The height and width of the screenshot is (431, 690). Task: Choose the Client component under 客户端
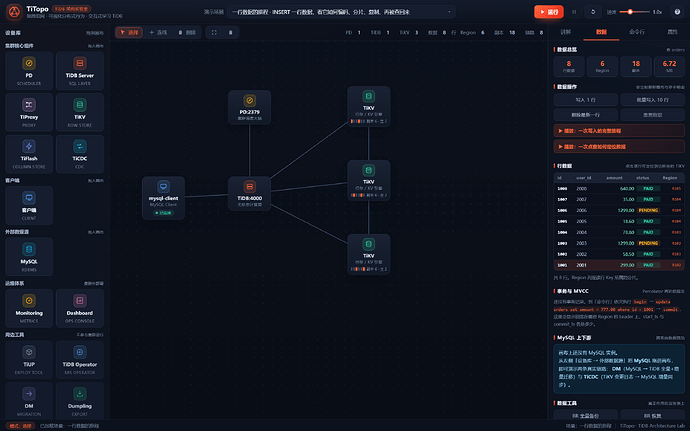[x=29, y=205]
